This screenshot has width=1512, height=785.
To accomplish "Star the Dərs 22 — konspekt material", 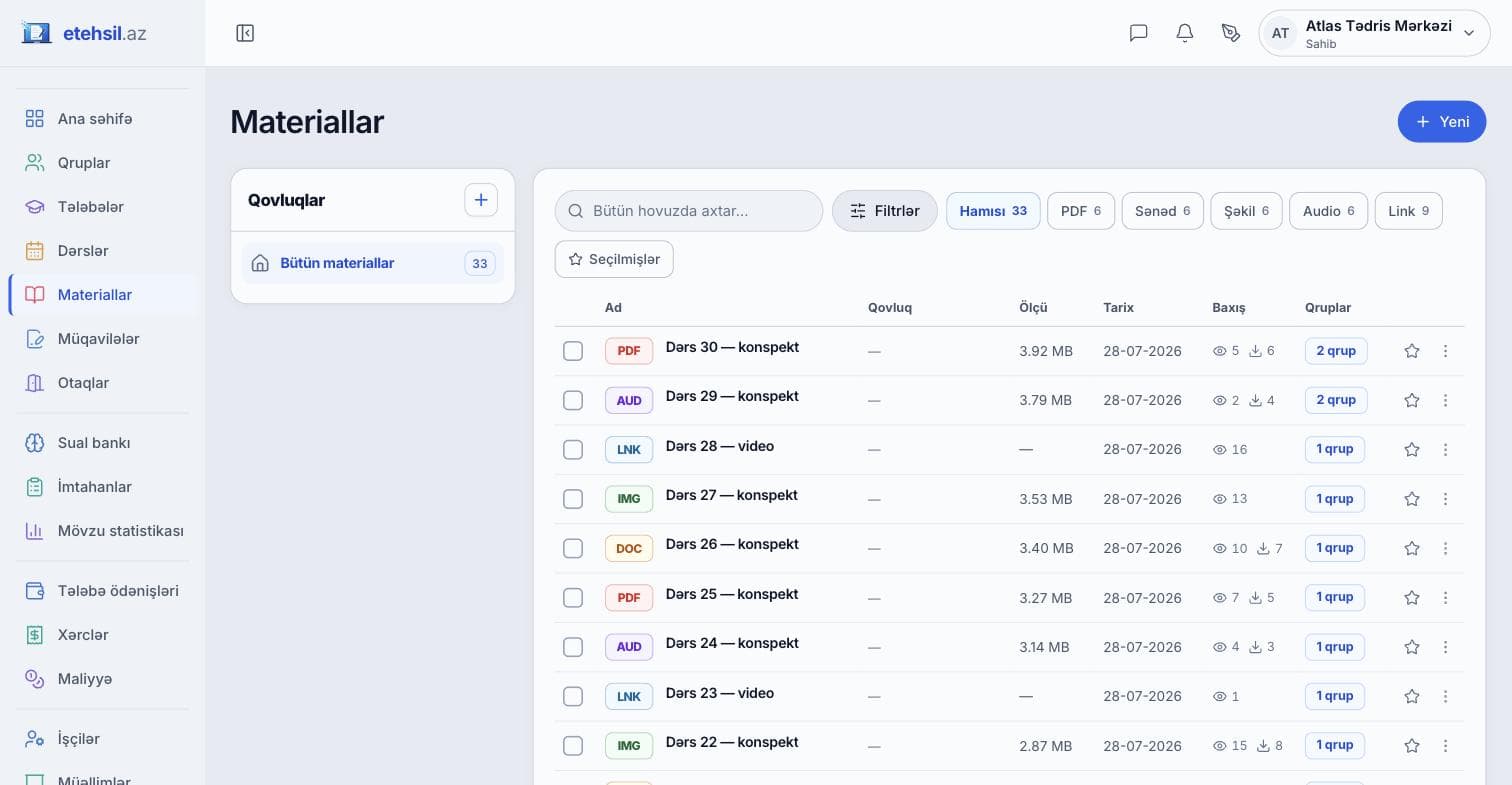I will pyautogui.click(x=1412, y=746).
